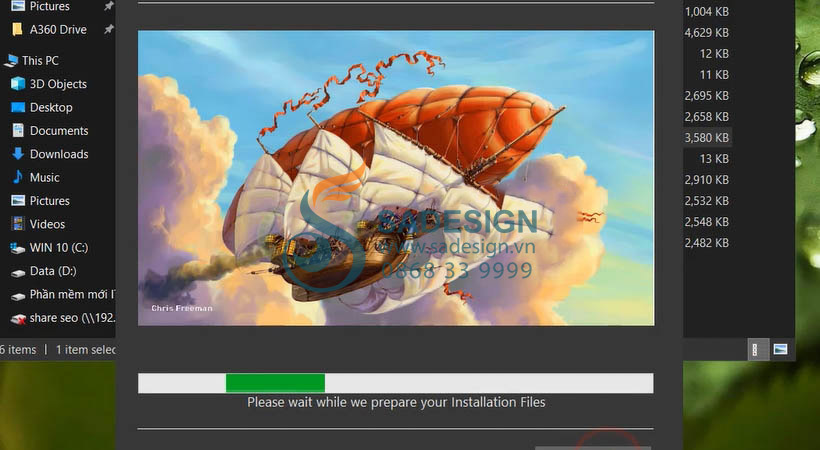The image size is (820, 450).
Task: Open the Documents folder icon
Action: click(18, 130)
